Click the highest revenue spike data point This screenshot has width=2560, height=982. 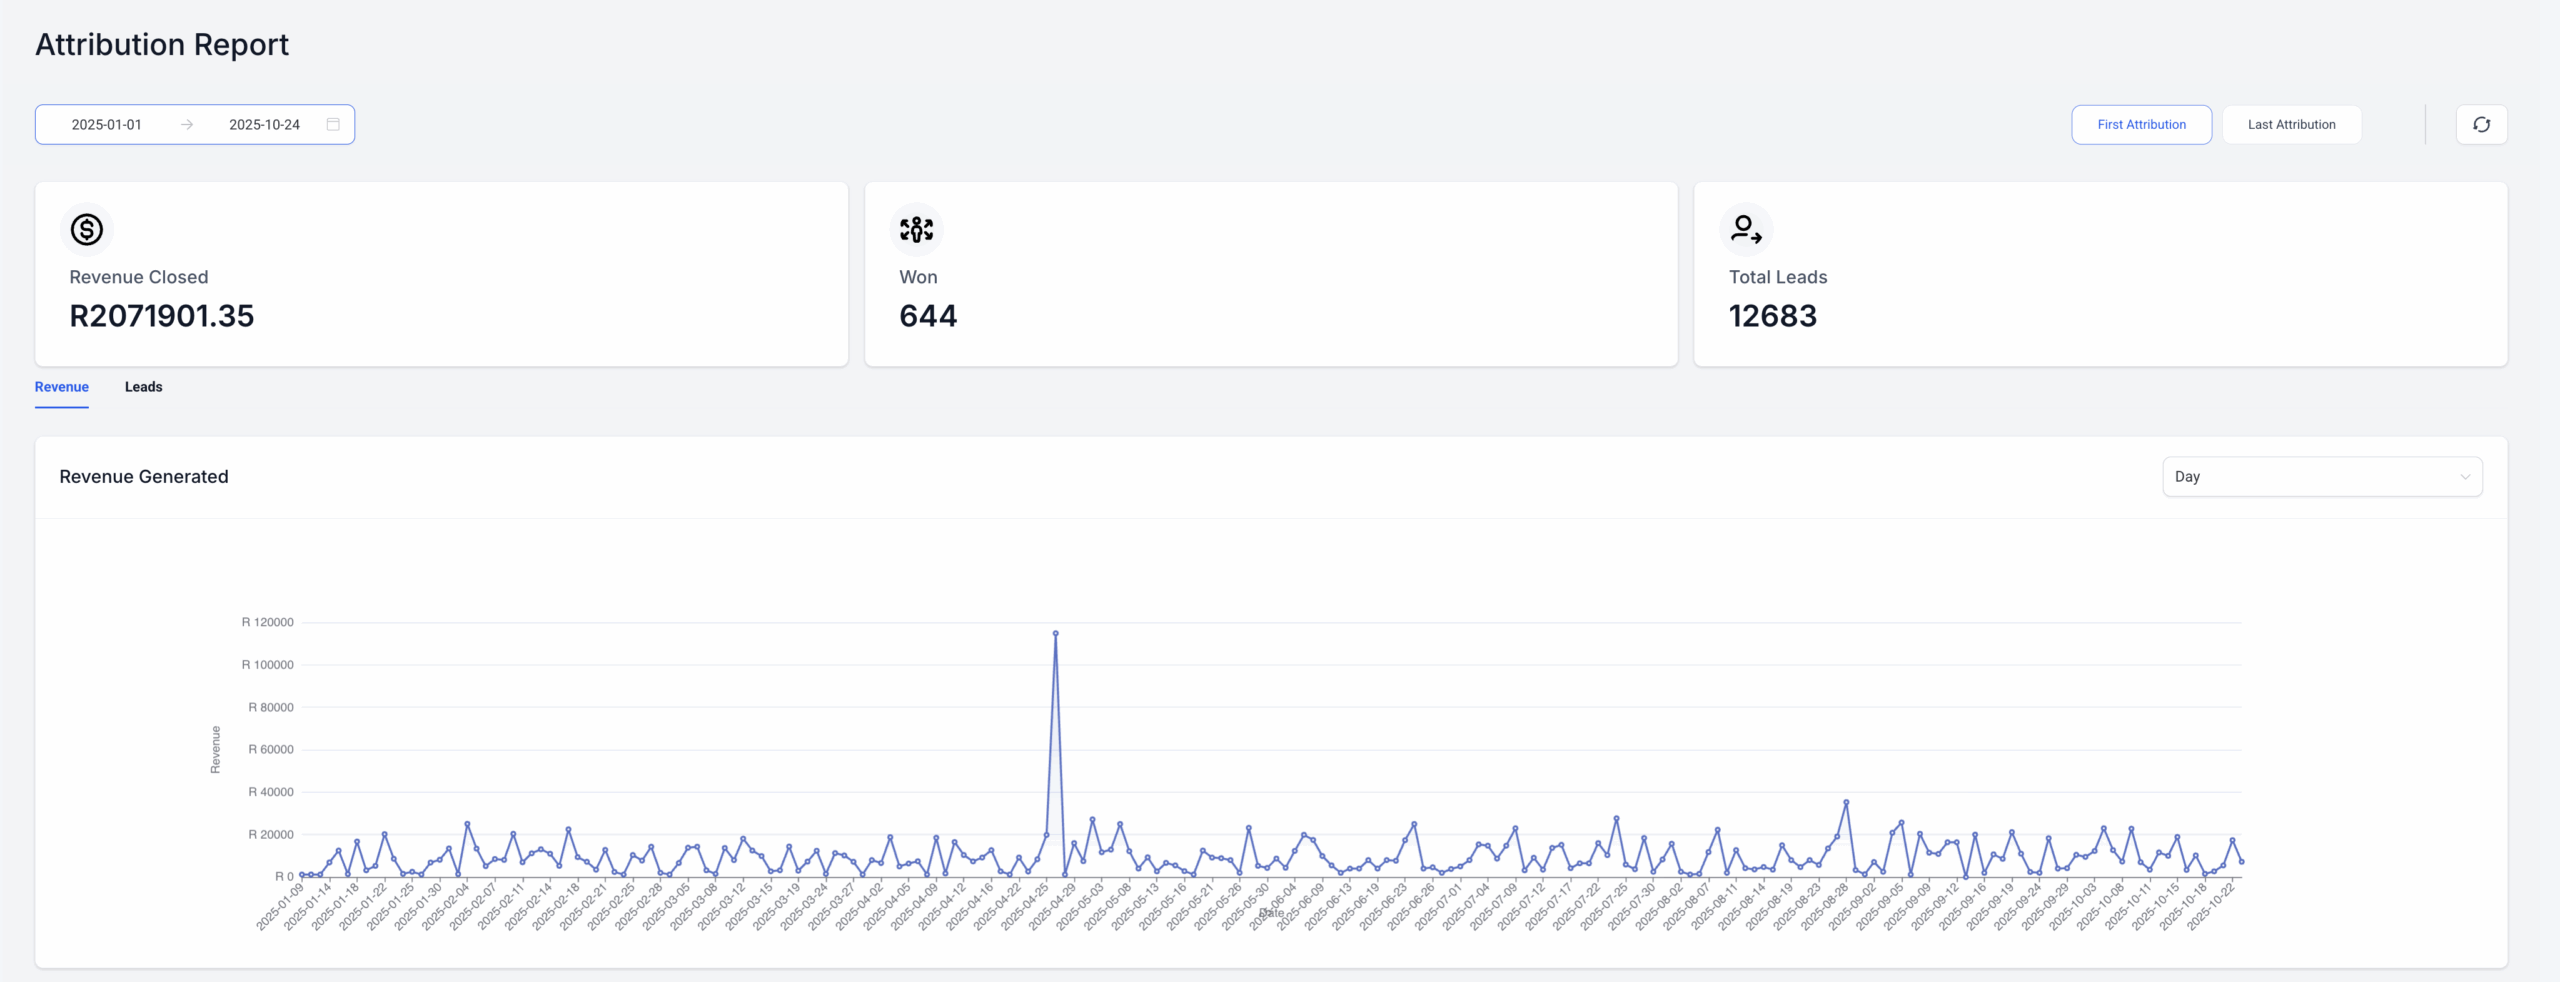coord(1055,633)
